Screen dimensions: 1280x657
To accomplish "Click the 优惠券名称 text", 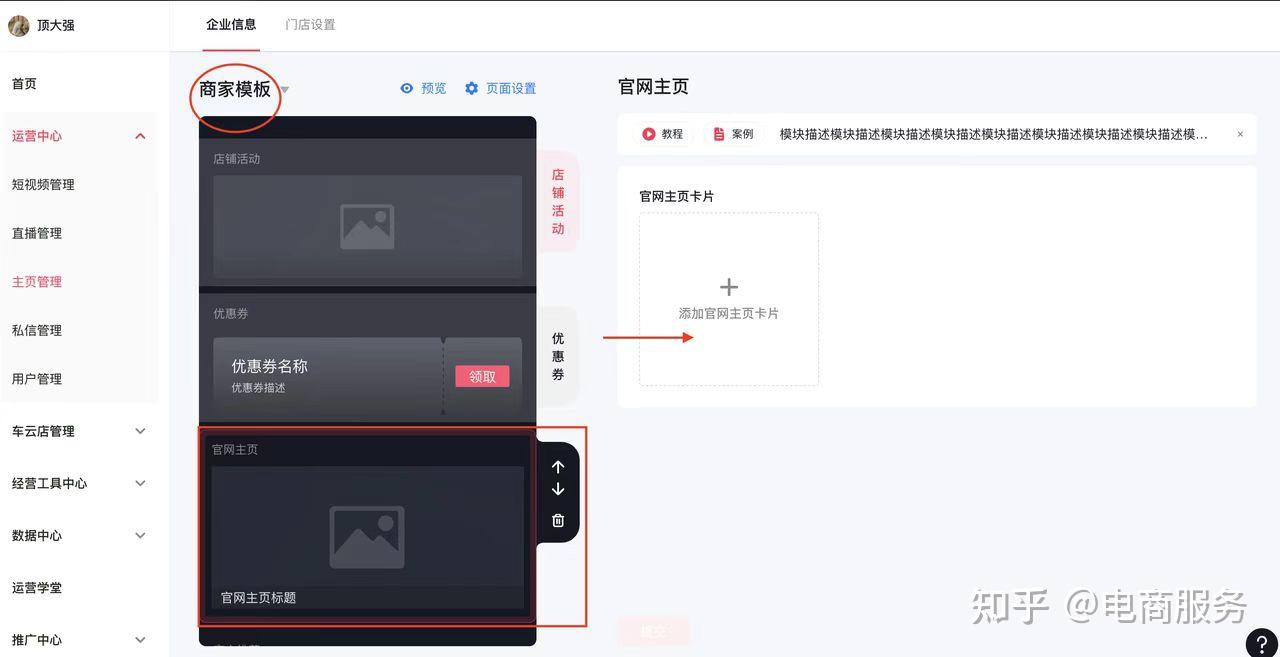I will (x=270, y=366).
